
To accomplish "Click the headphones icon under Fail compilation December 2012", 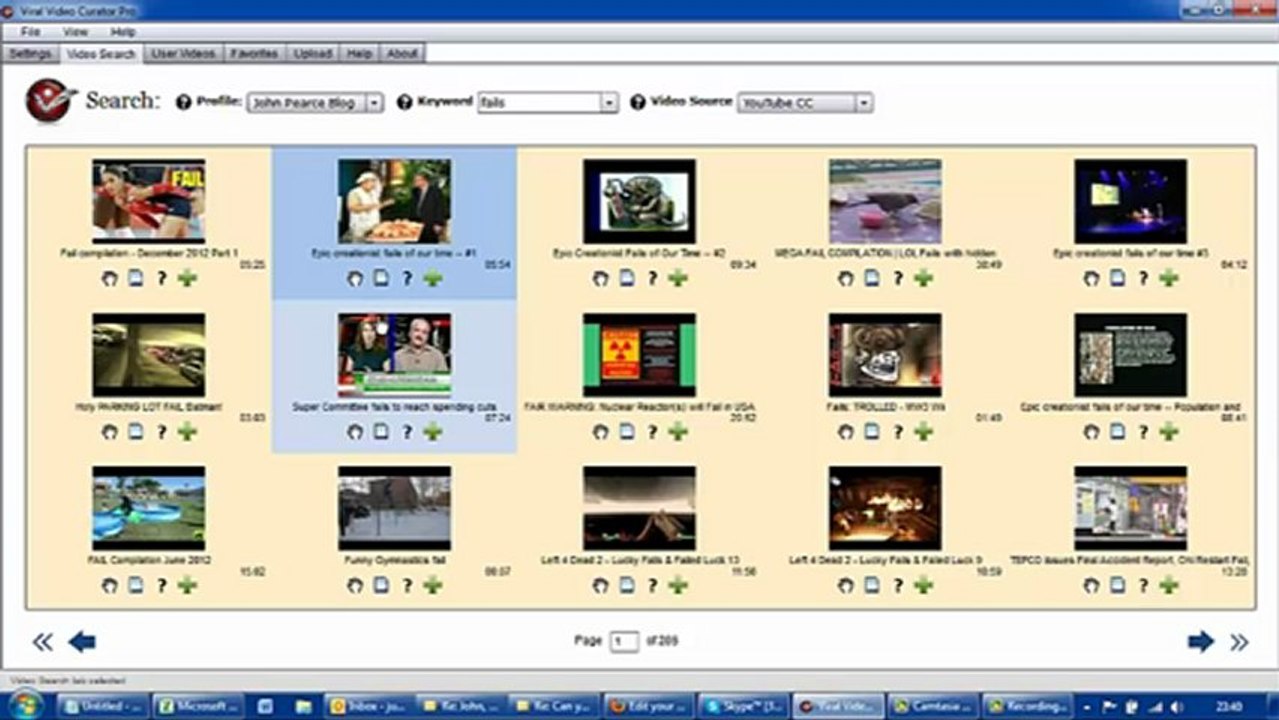I will coord(110,278).
